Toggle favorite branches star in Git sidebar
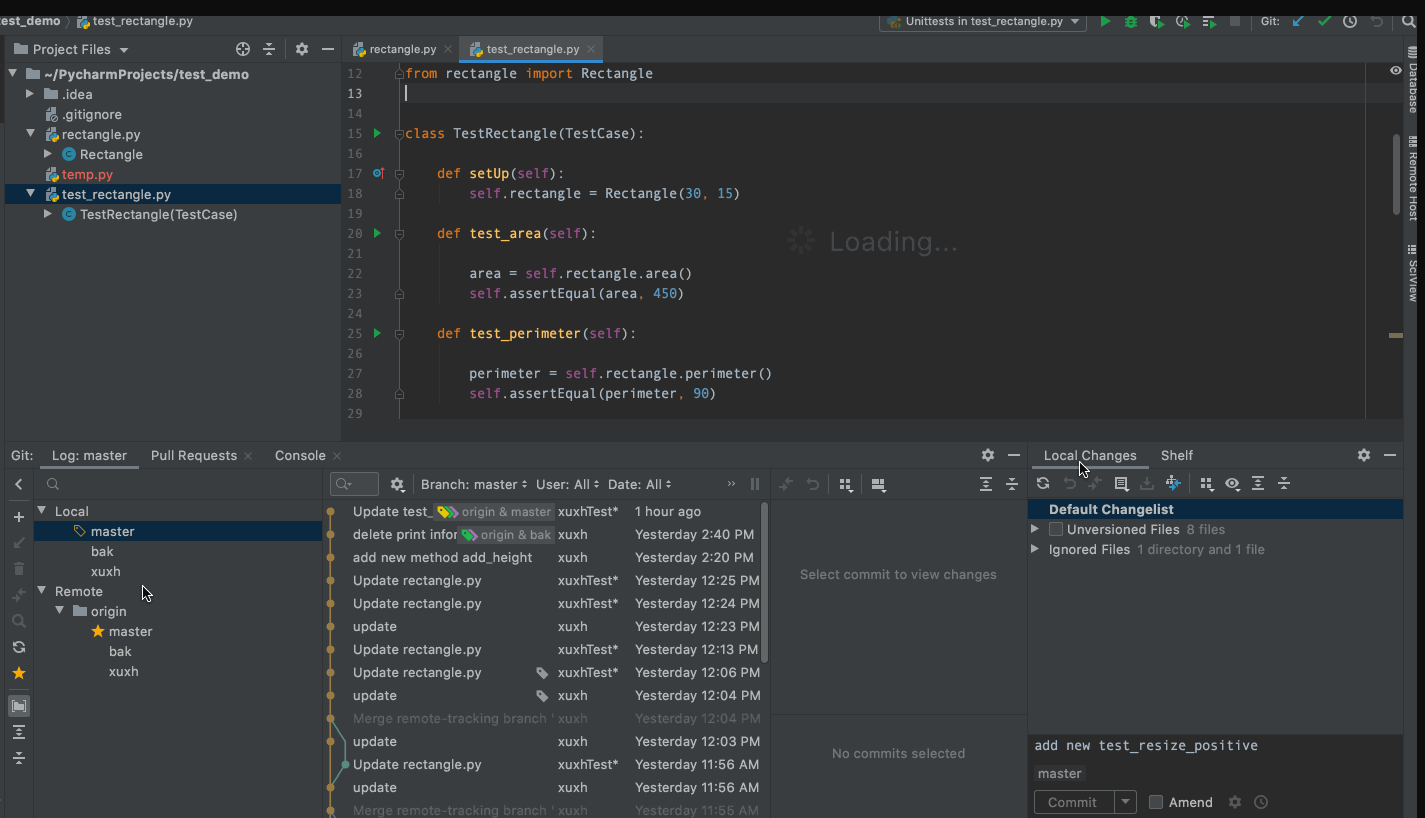Viewport: 1425px width, 818px height. coord(19,673)
